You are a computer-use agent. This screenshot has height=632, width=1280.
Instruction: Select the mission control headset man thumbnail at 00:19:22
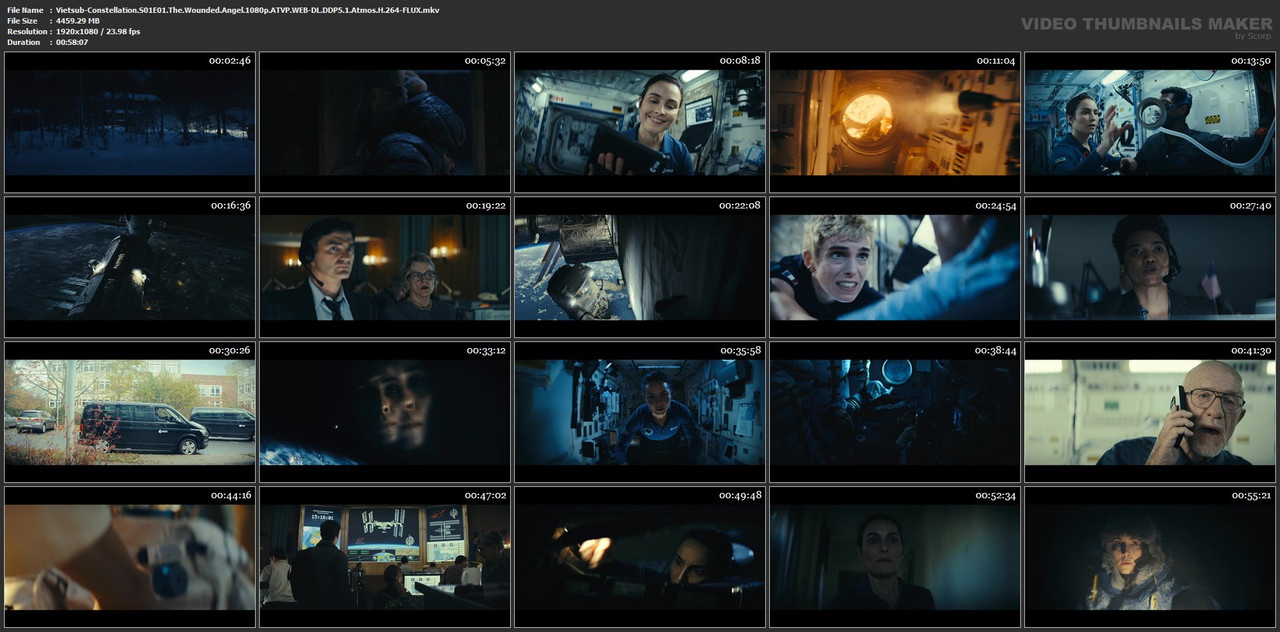[x=385, y=267]
